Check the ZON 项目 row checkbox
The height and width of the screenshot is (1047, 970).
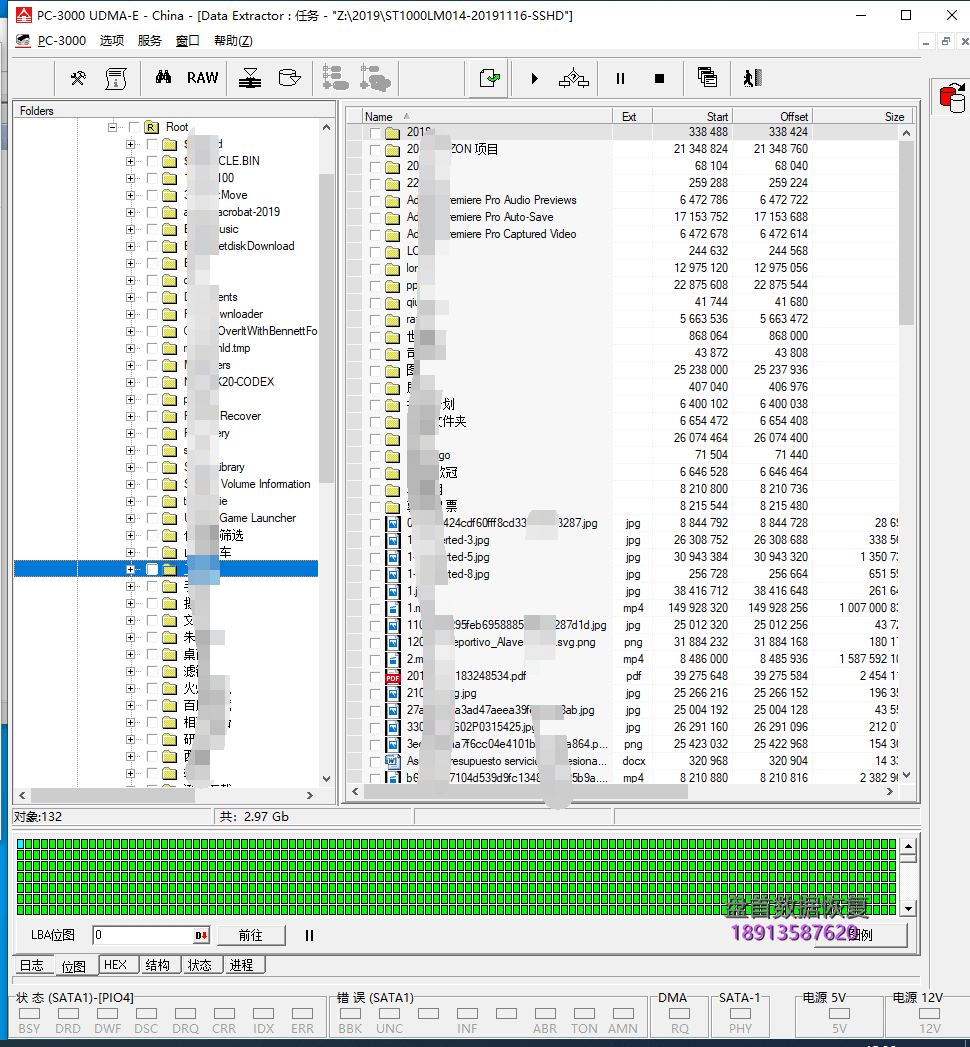pos(375,150)
